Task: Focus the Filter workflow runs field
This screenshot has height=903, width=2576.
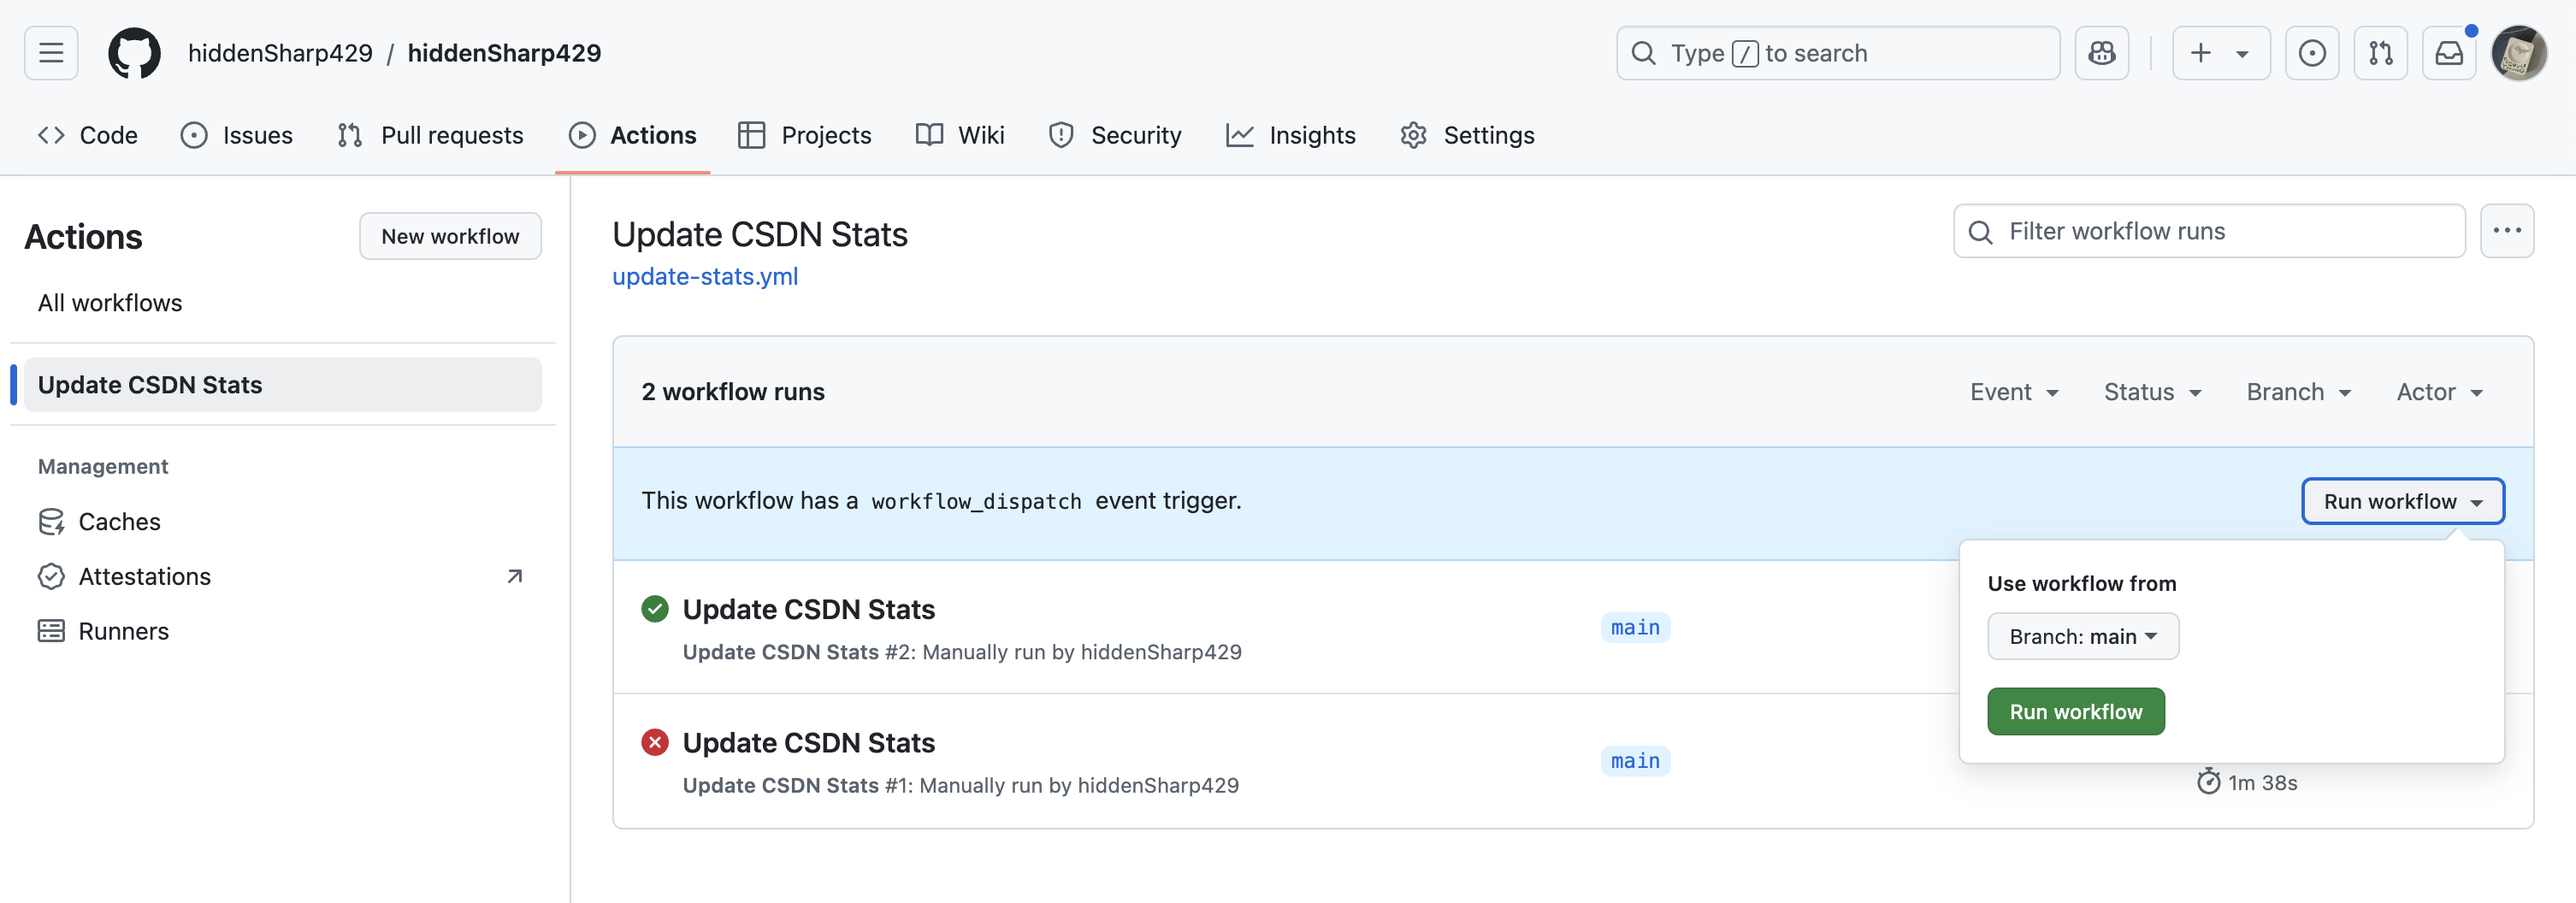Action: click(x=2209, y=231)
